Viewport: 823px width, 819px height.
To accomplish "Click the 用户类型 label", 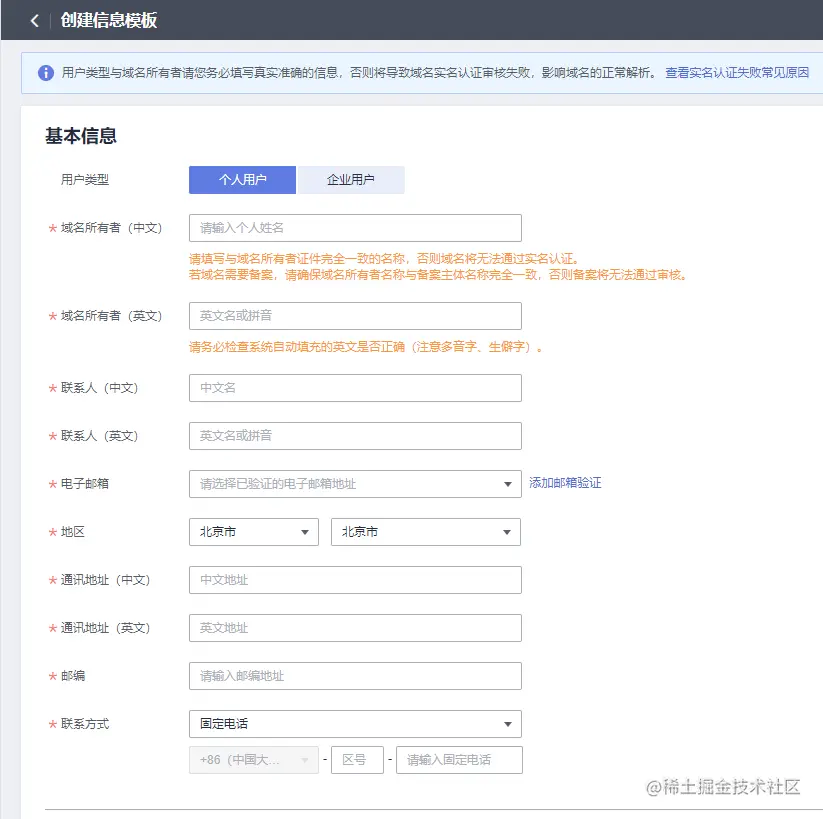I will [x=85, y=180].
